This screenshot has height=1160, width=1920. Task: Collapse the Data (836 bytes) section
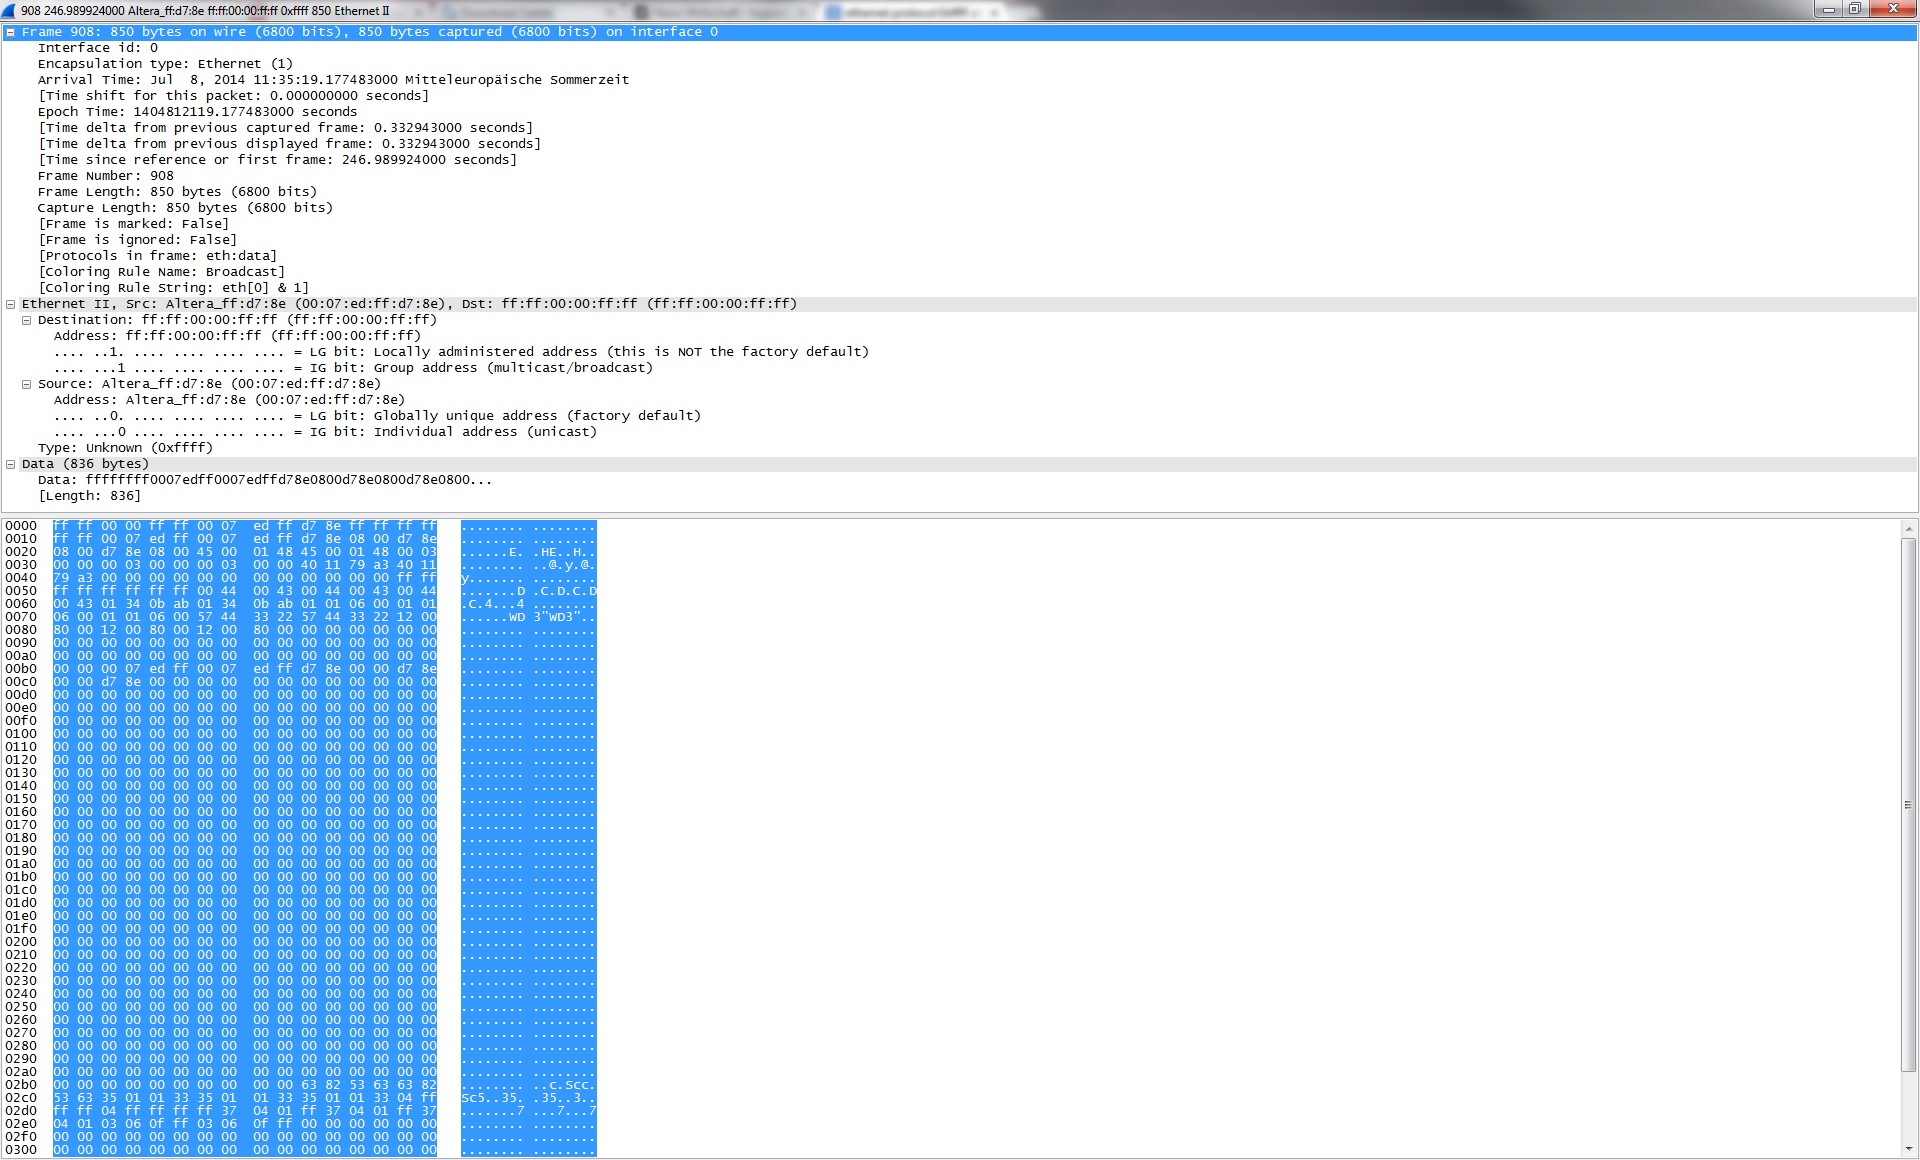(10, 464)
